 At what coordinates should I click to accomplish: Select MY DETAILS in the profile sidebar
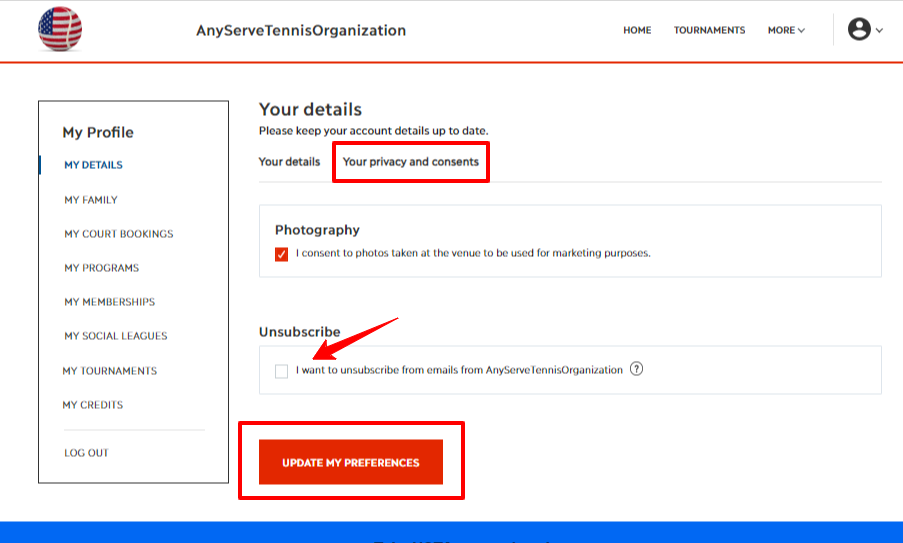tap(93, 165)
